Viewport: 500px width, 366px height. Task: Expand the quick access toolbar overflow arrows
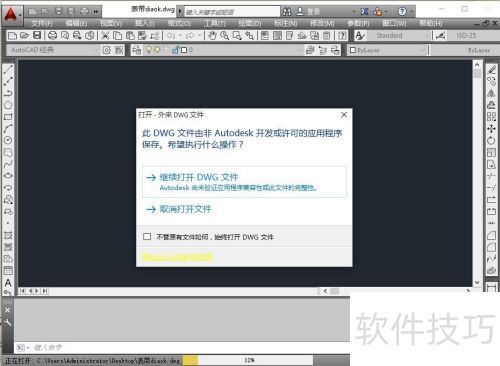[x=96, y=12]
